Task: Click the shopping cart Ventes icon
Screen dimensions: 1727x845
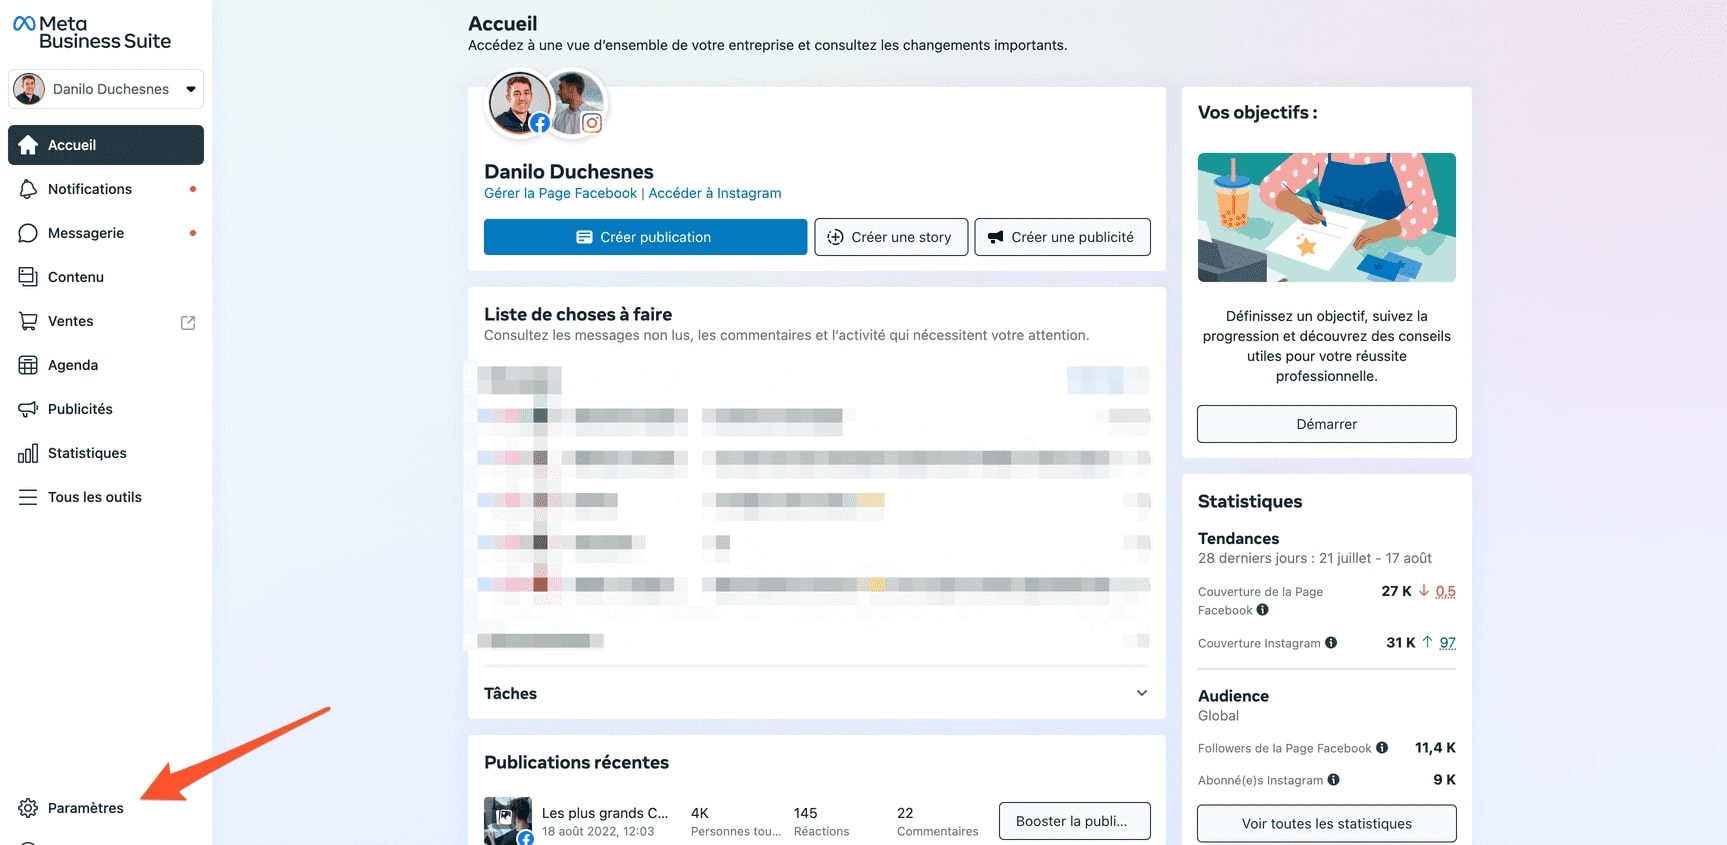Action: click(28, 321)
